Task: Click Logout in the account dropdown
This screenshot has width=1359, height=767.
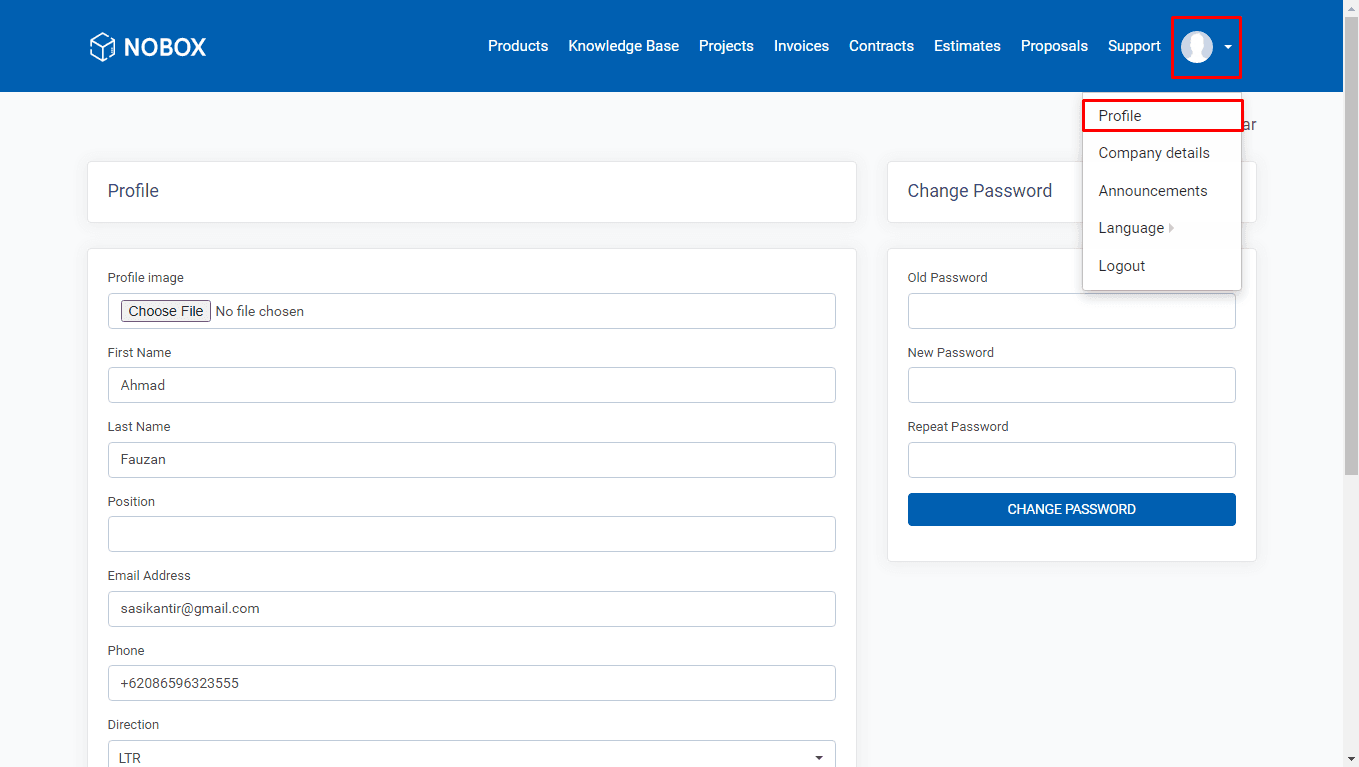Action: [x=1121, y=265]
